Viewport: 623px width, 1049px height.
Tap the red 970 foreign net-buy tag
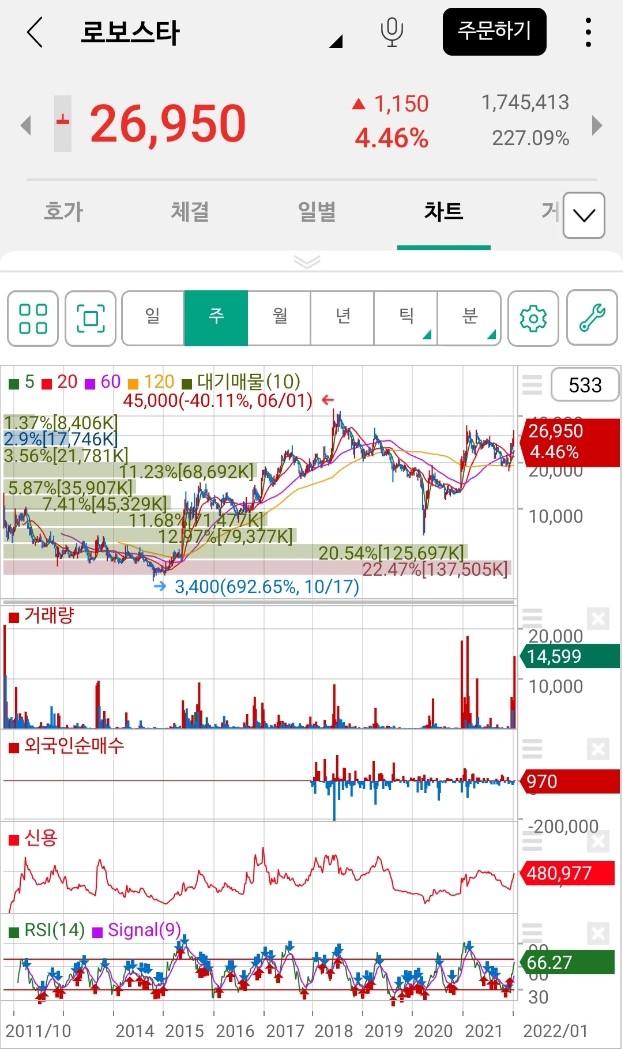570,781
